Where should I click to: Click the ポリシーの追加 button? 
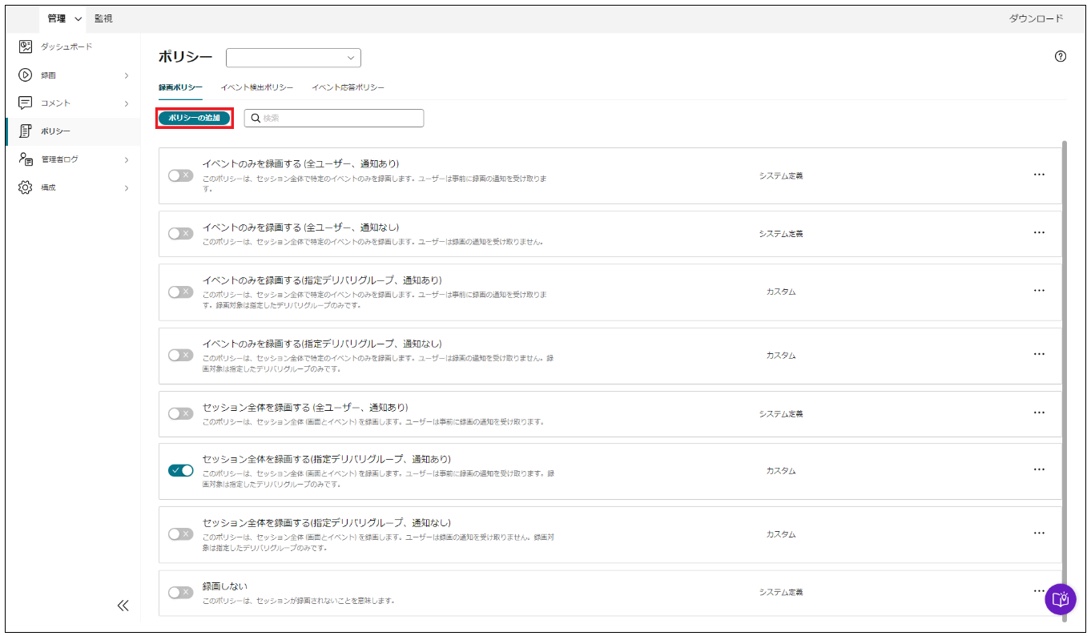pos(195,118)
